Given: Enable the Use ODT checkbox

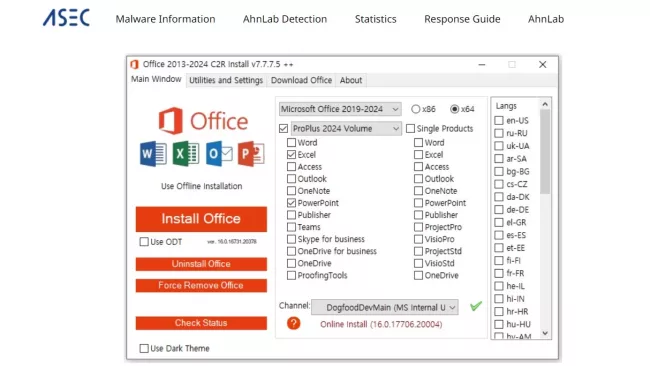Looking at the screenshot, I should coord(144,242).
